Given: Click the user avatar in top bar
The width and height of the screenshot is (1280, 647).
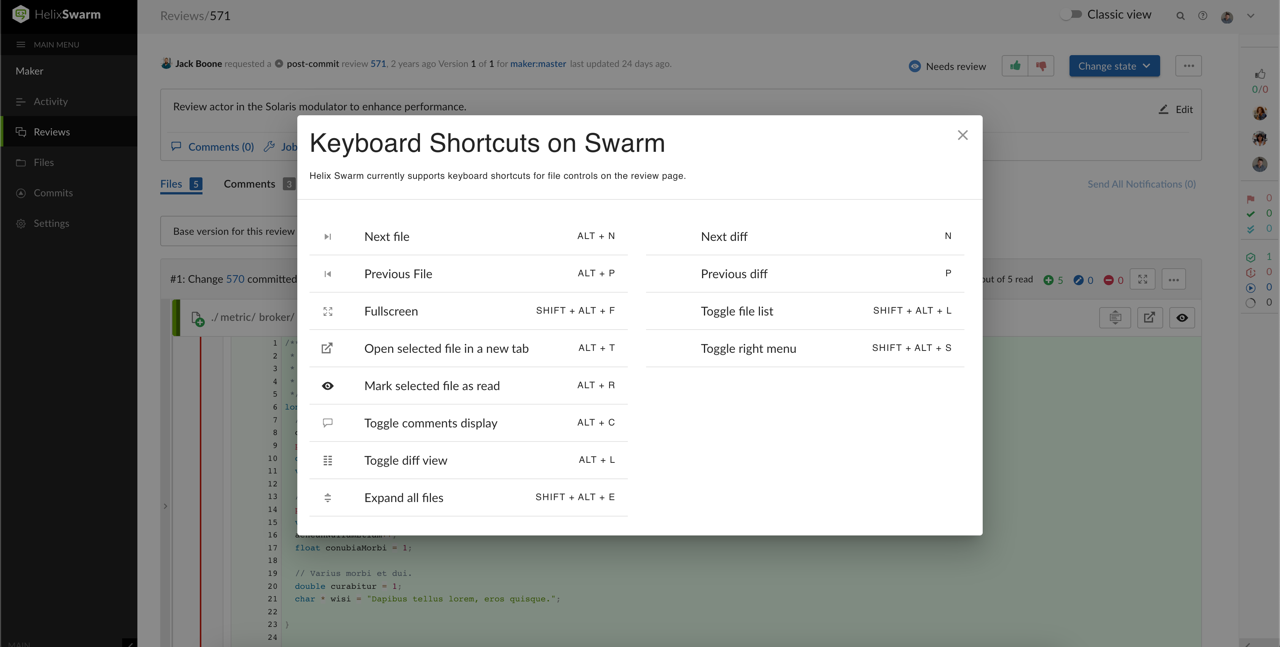Looking at the screenshot, I should (x=1227, y=16).
